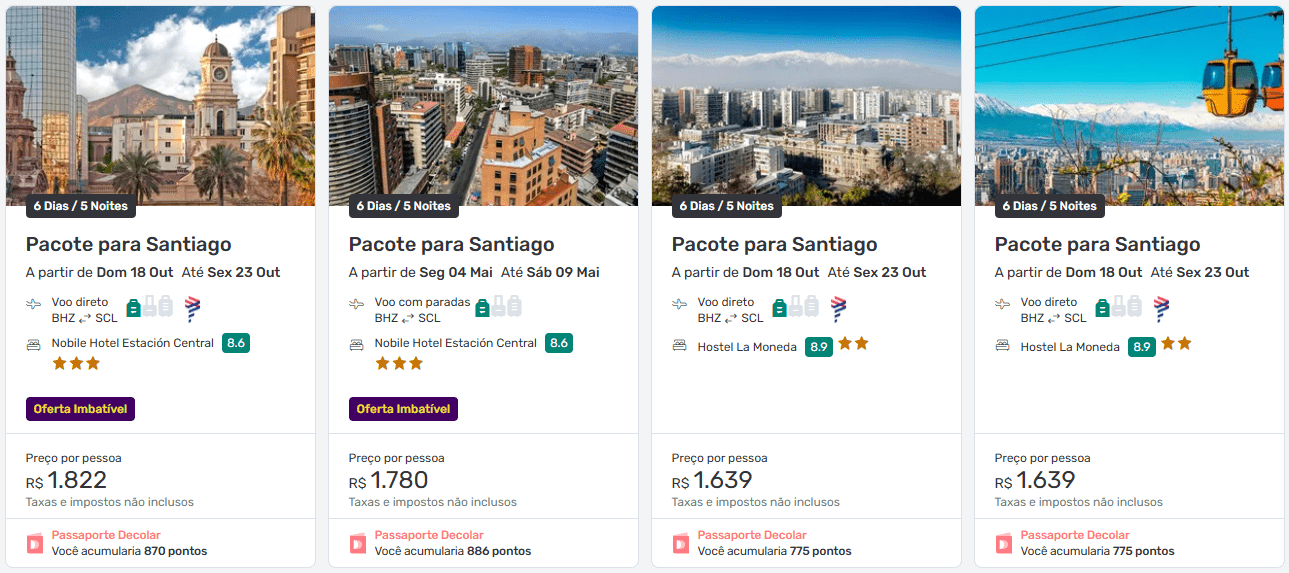Click the bed icon in the R$ 1.822 package
The width and height of the screenshot is (1289, 573).
33,344
